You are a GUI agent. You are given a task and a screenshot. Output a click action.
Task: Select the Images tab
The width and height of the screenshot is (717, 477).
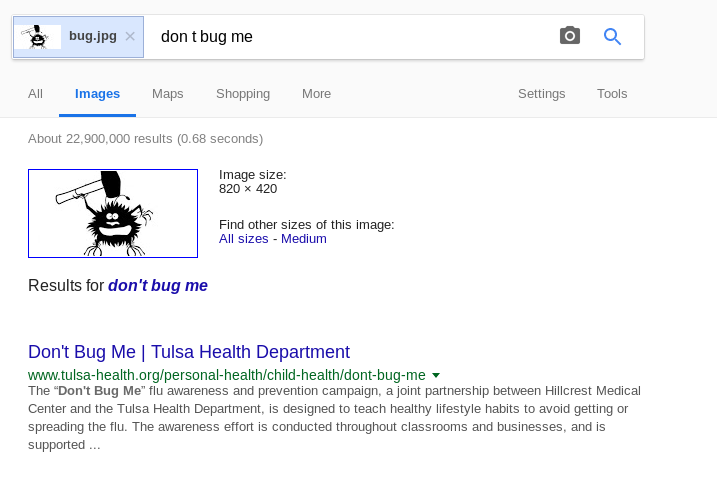coord(97,94)
